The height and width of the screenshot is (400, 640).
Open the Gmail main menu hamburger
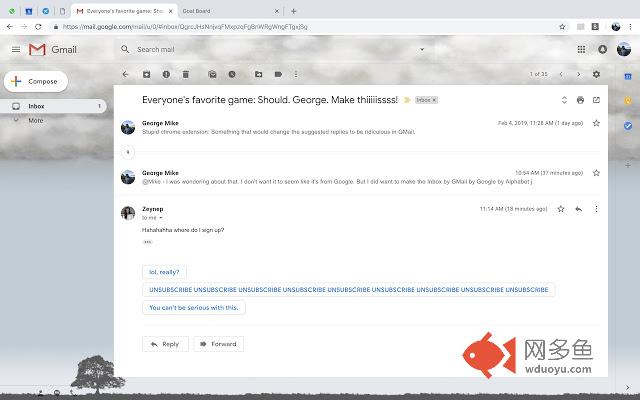16,49
